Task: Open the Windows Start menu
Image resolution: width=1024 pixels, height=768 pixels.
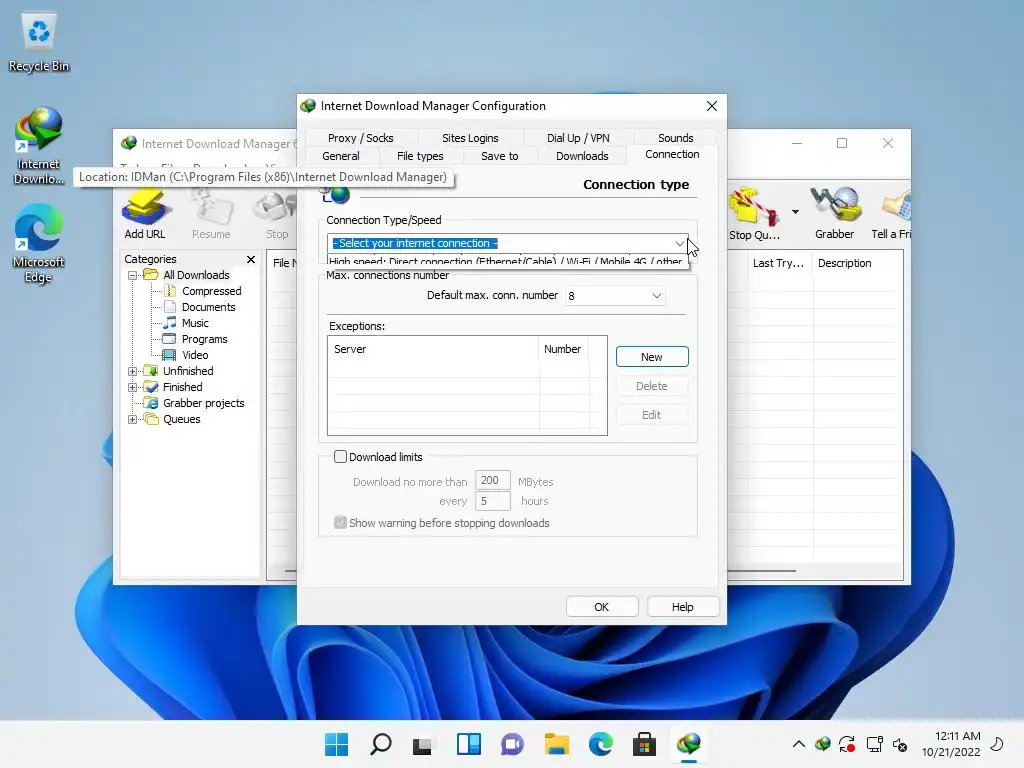Action: click(337, 744)
